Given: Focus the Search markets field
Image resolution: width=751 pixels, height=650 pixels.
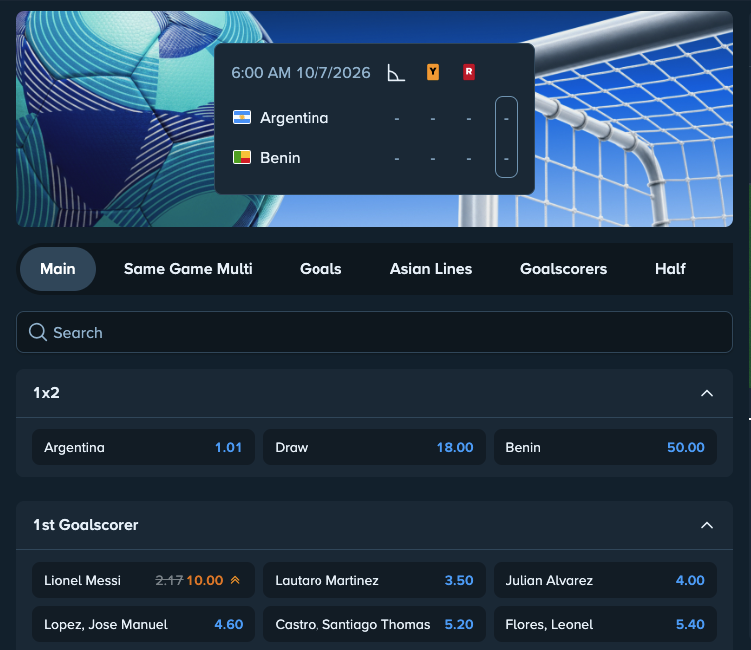Looking at the screenshot, I should pyautogui.click(x=374, y=332).
